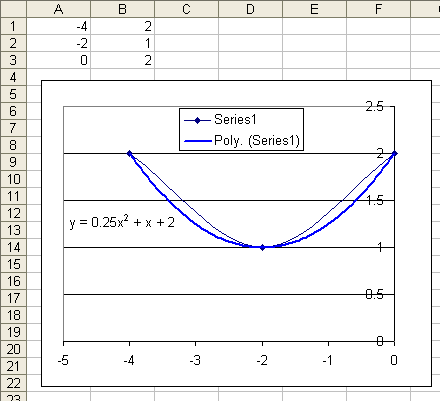Screen dimensions: 440x401
Task: Select row 1 header
Action: point(13,26)
